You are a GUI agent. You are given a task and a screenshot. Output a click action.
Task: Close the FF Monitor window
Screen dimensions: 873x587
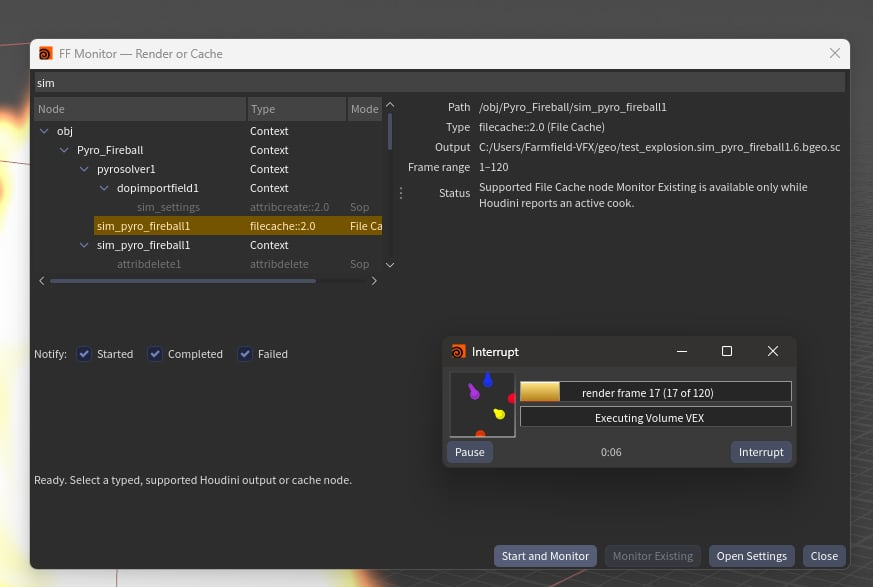coord(835,53)
